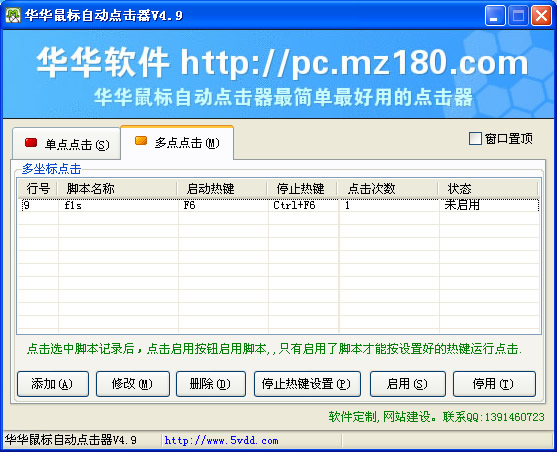Open the http://www.5vdd.com link
Screen dimensions: 557x452
pos(221,441)
